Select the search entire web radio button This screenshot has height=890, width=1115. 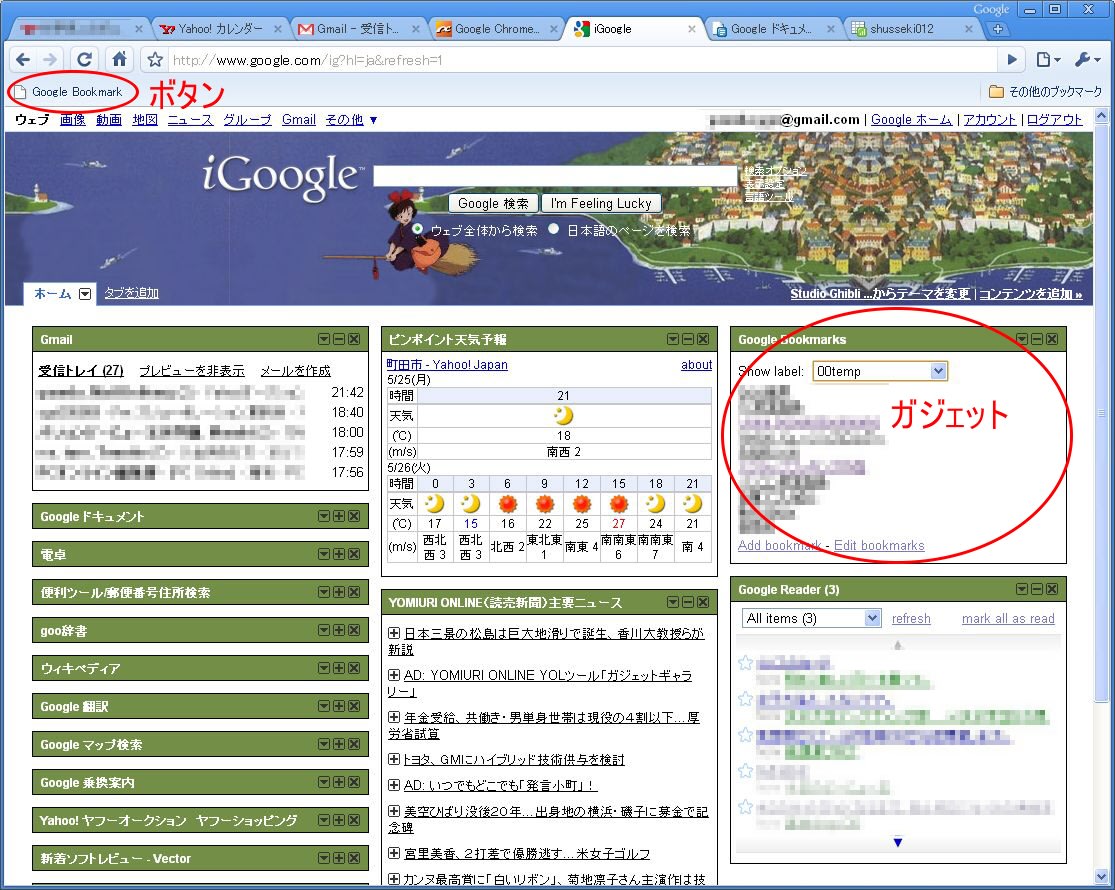tap(418, 229)
